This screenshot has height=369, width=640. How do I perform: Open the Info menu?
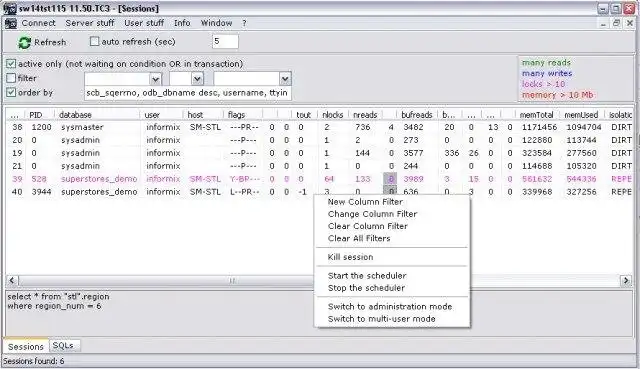[182, 23]
